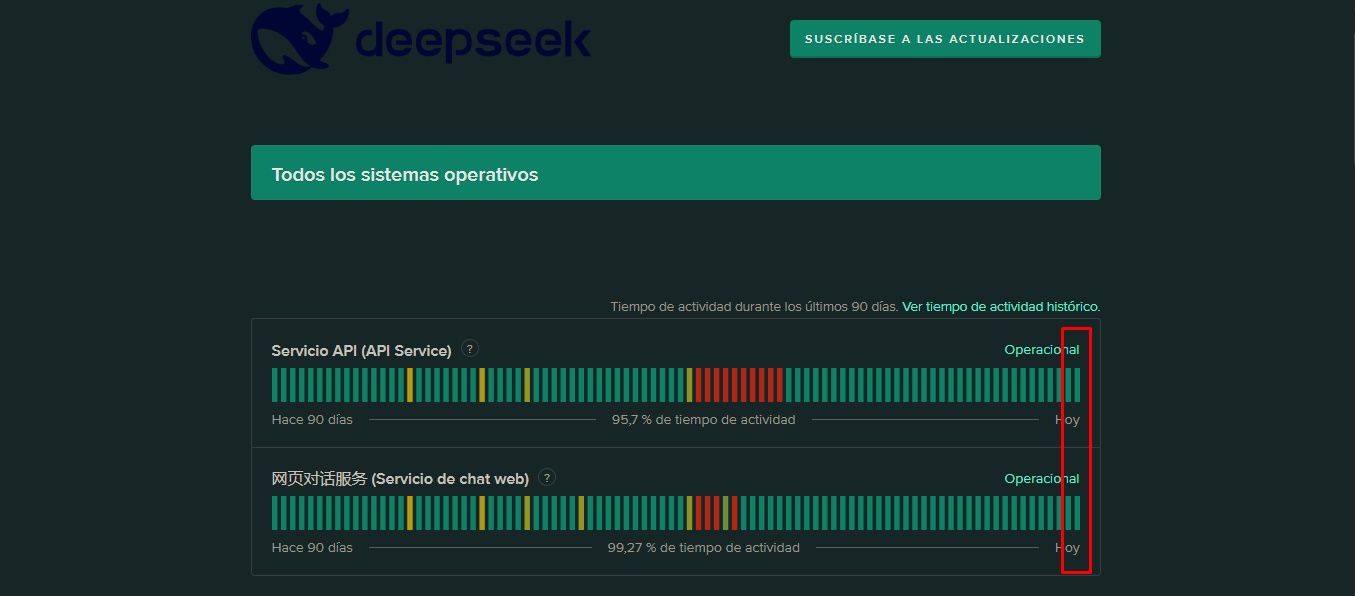Select first yellow bar in API Service uptime
The image size is (1355, 596).
tap(410, 385)
